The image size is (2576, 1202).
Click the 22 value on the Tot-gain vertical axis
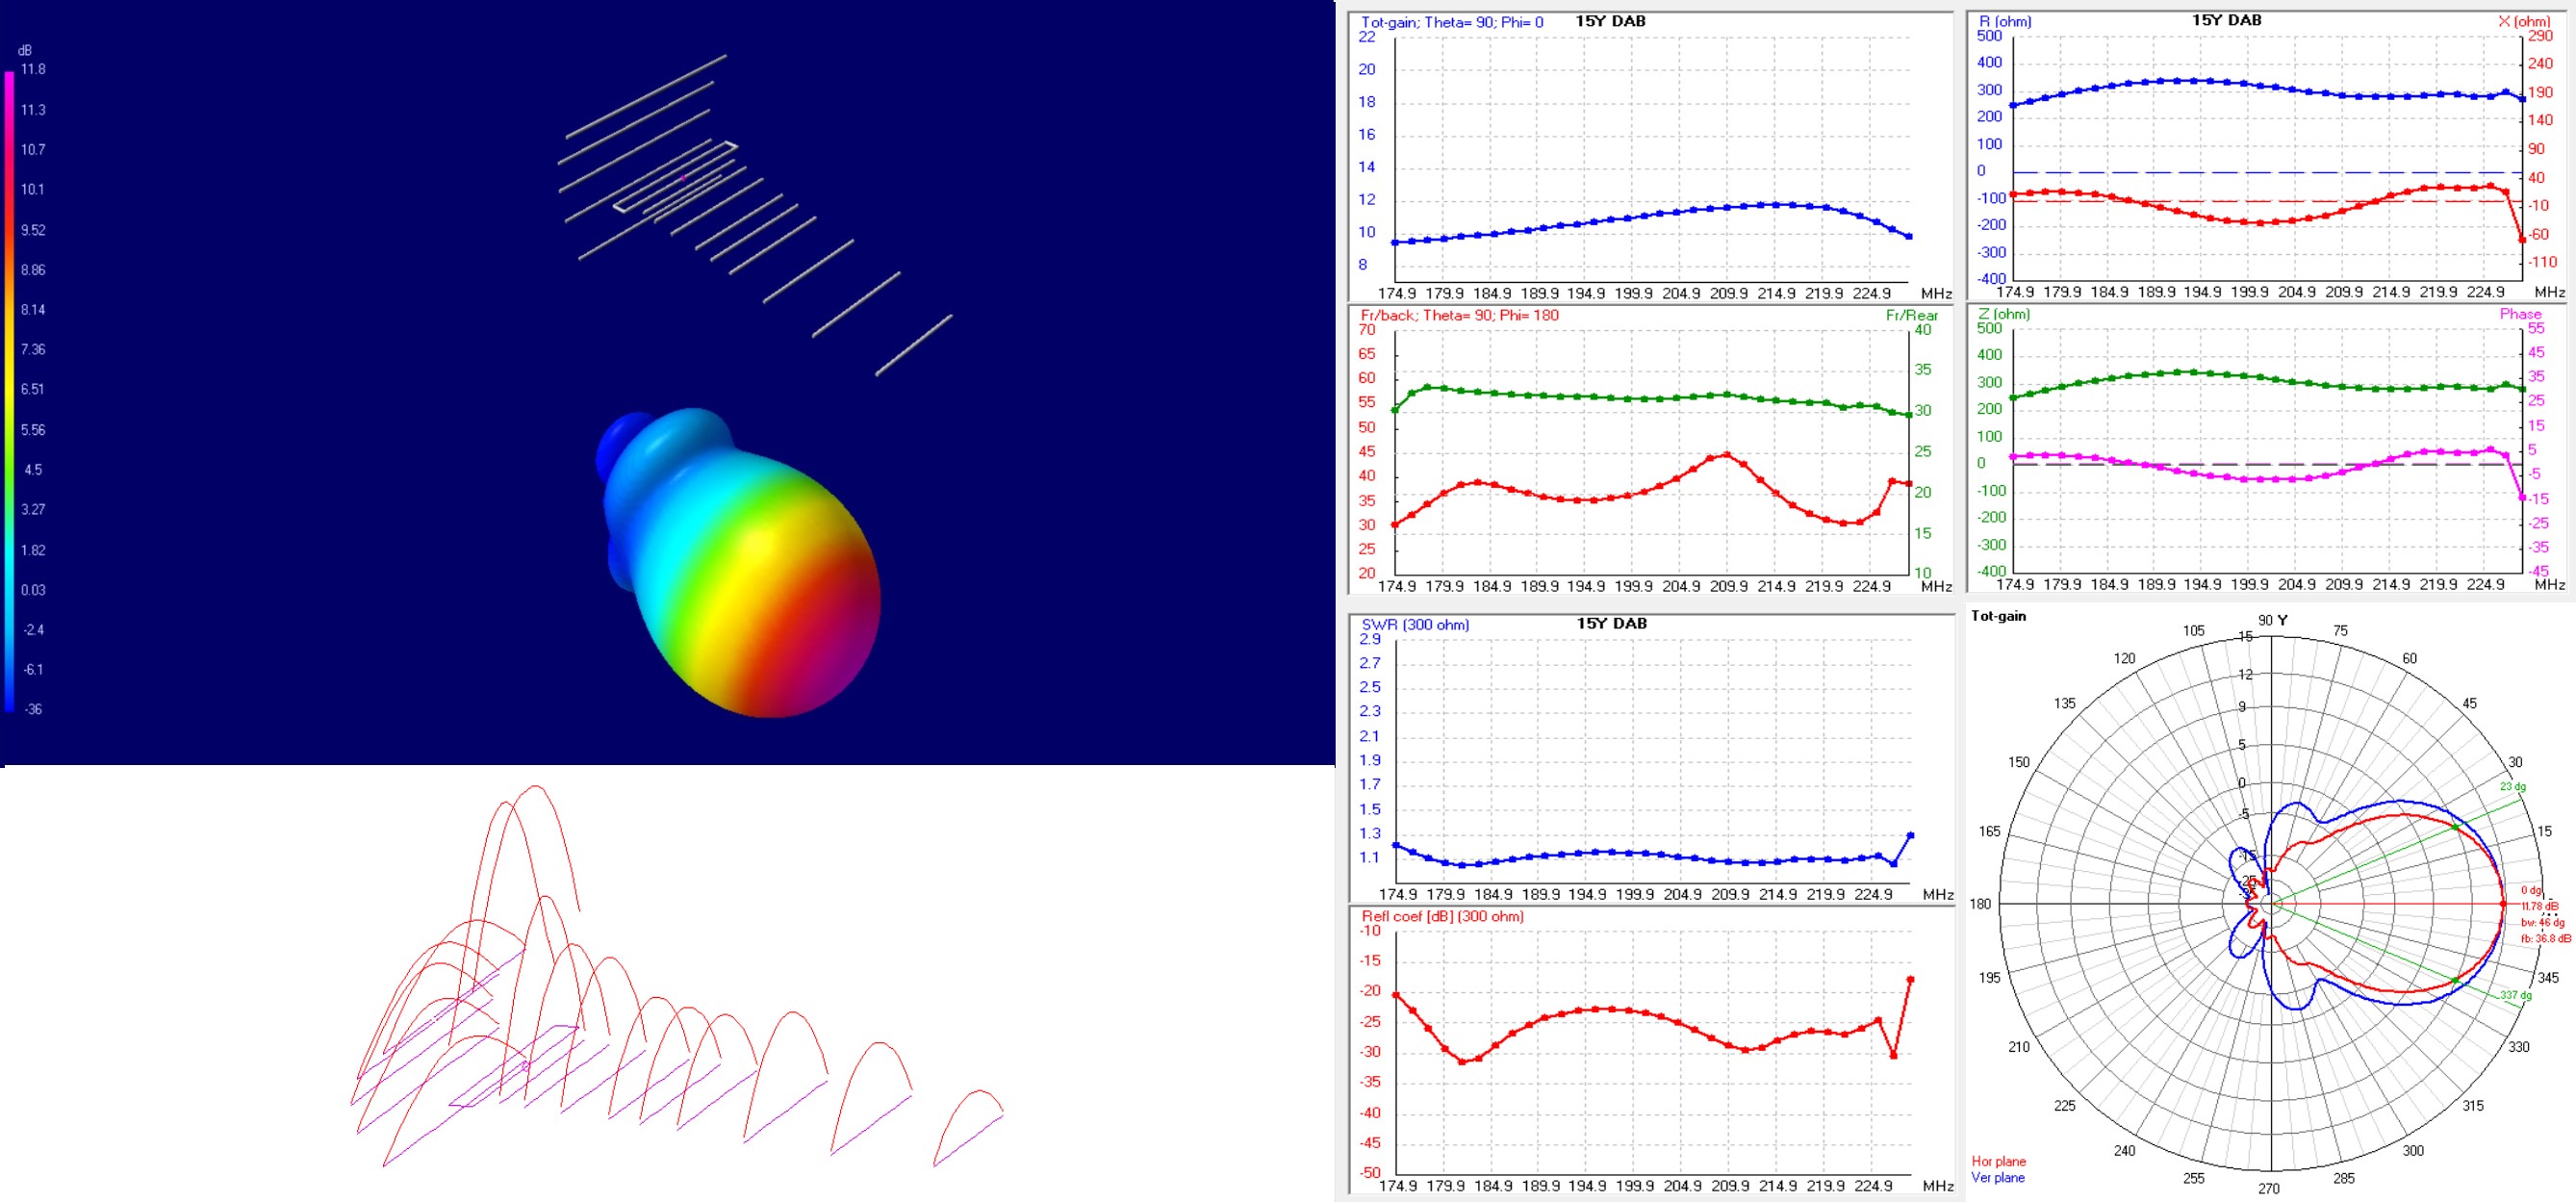click(x=1367, y=37)
